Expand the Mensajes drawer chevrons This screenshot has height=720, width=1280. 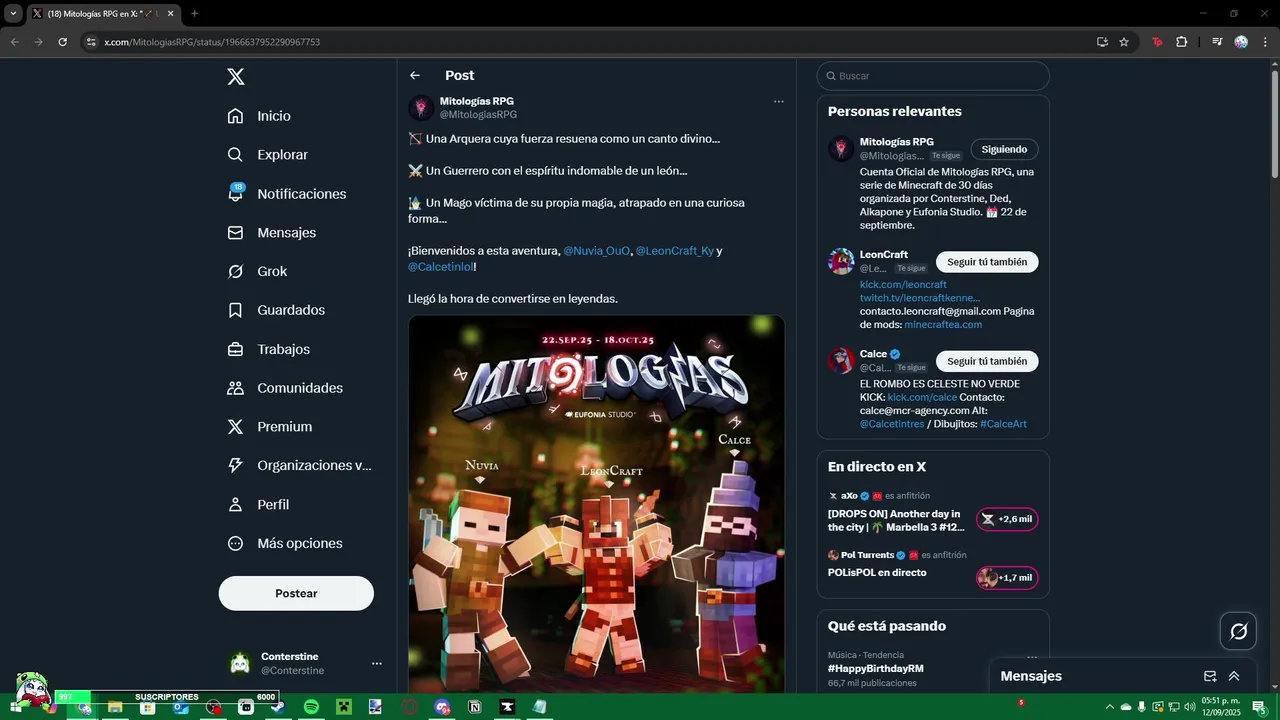pos(1234,676)
